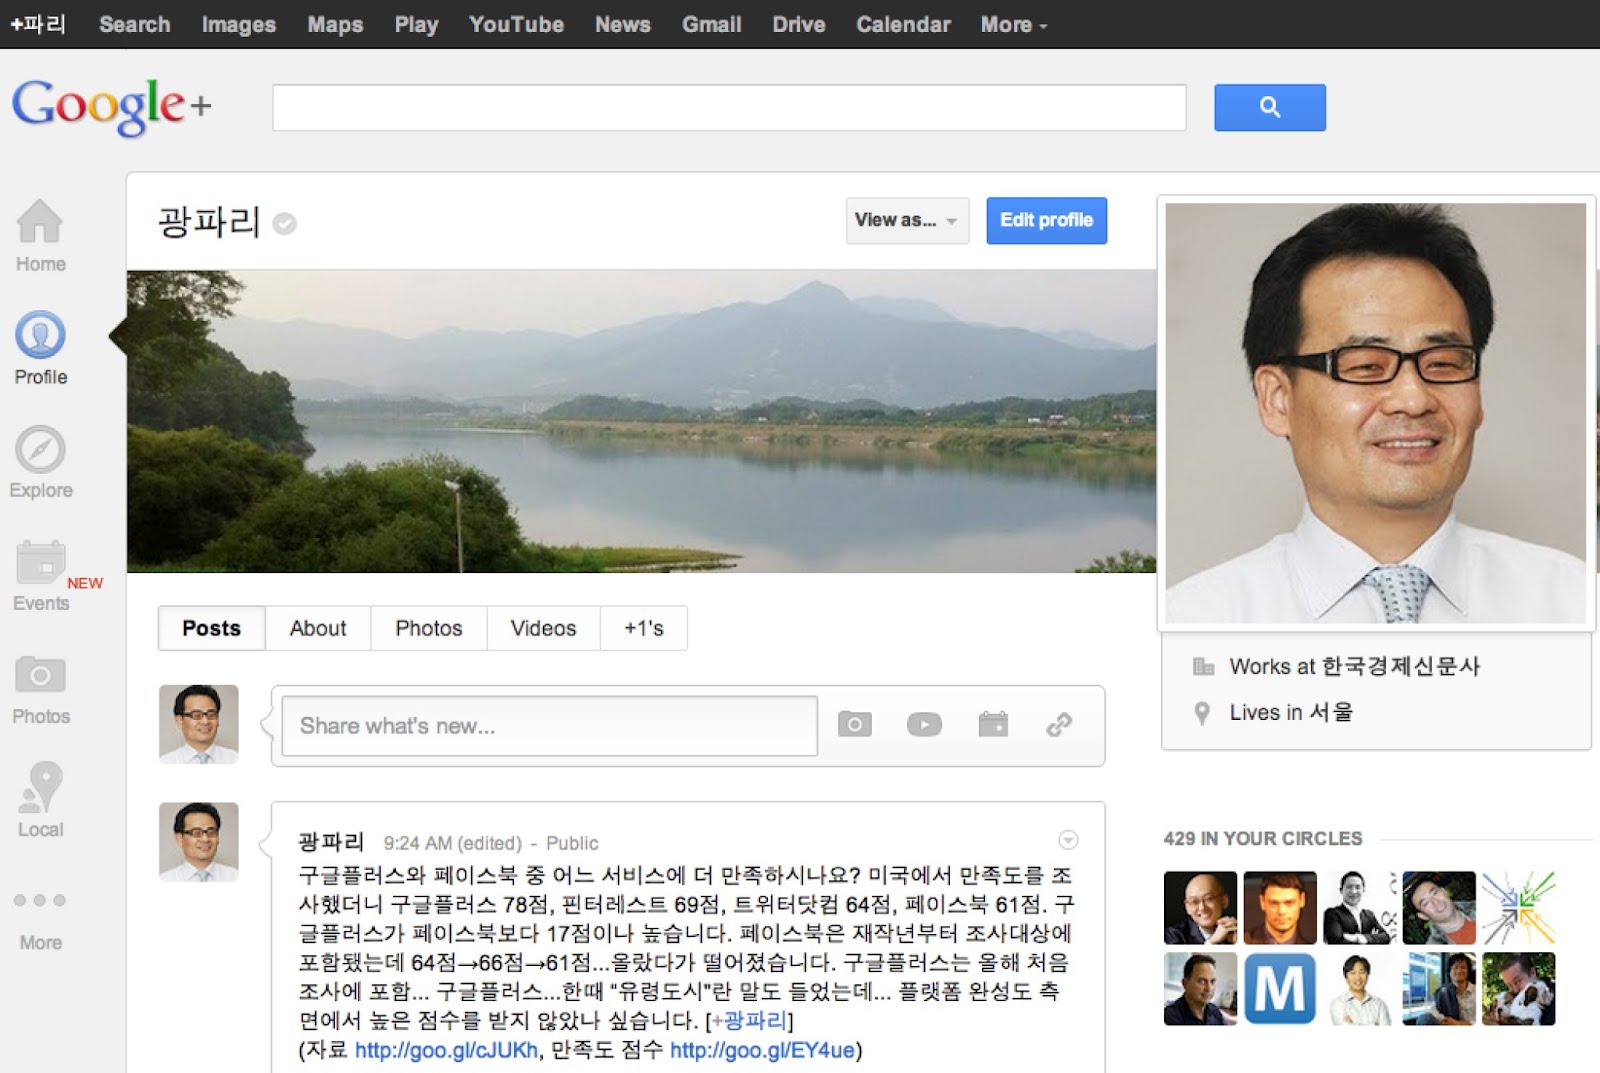This screenshot has height=1073, width=1600.
Task: Attach a link using the chain link icon
Action: pyautogui.click(x=1059, y=724)
